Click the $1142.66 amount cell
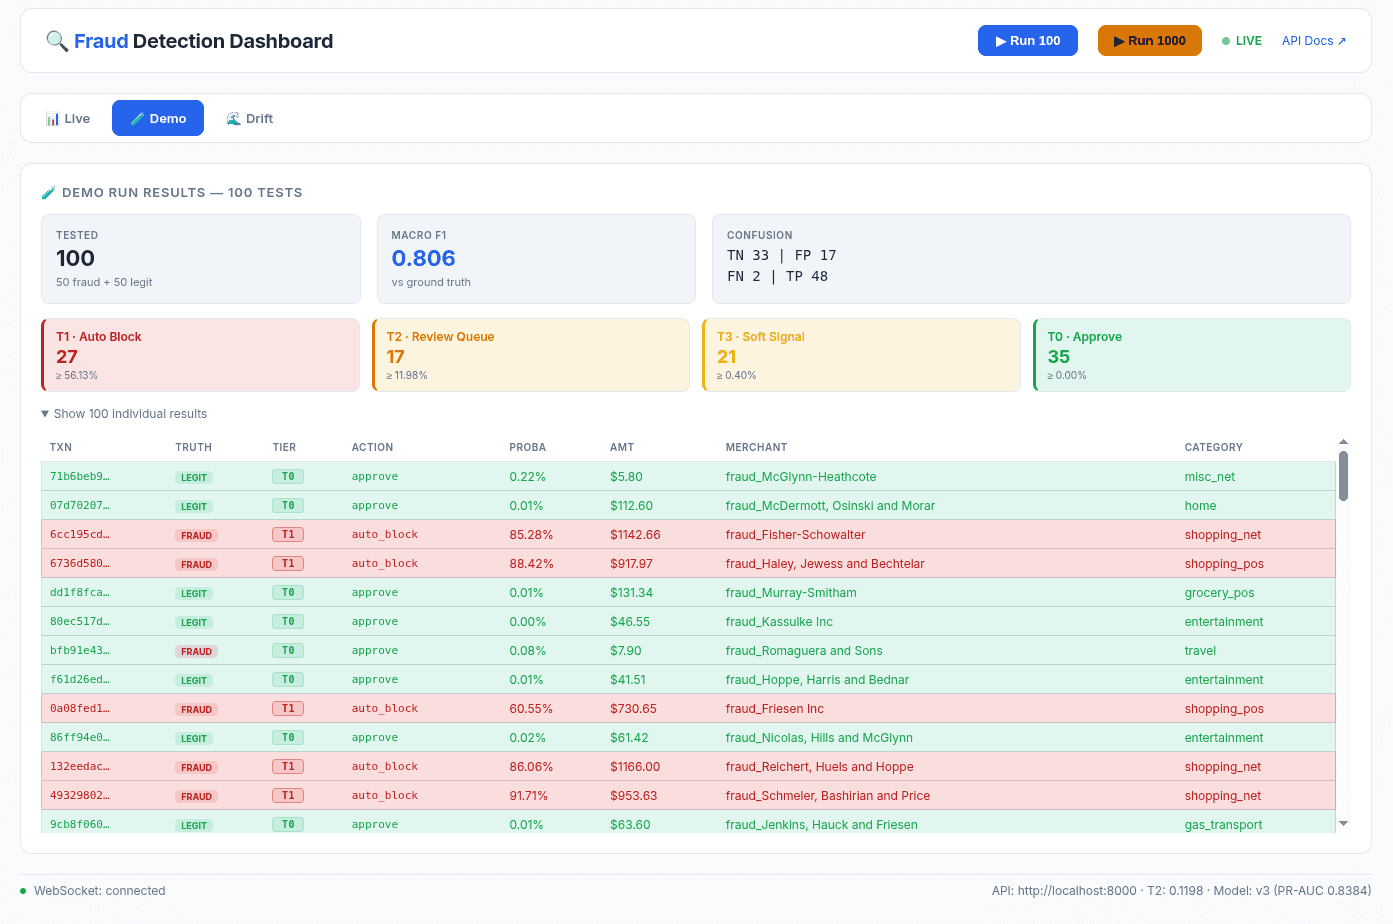1393x924 pixels. [x=635, y=535]
